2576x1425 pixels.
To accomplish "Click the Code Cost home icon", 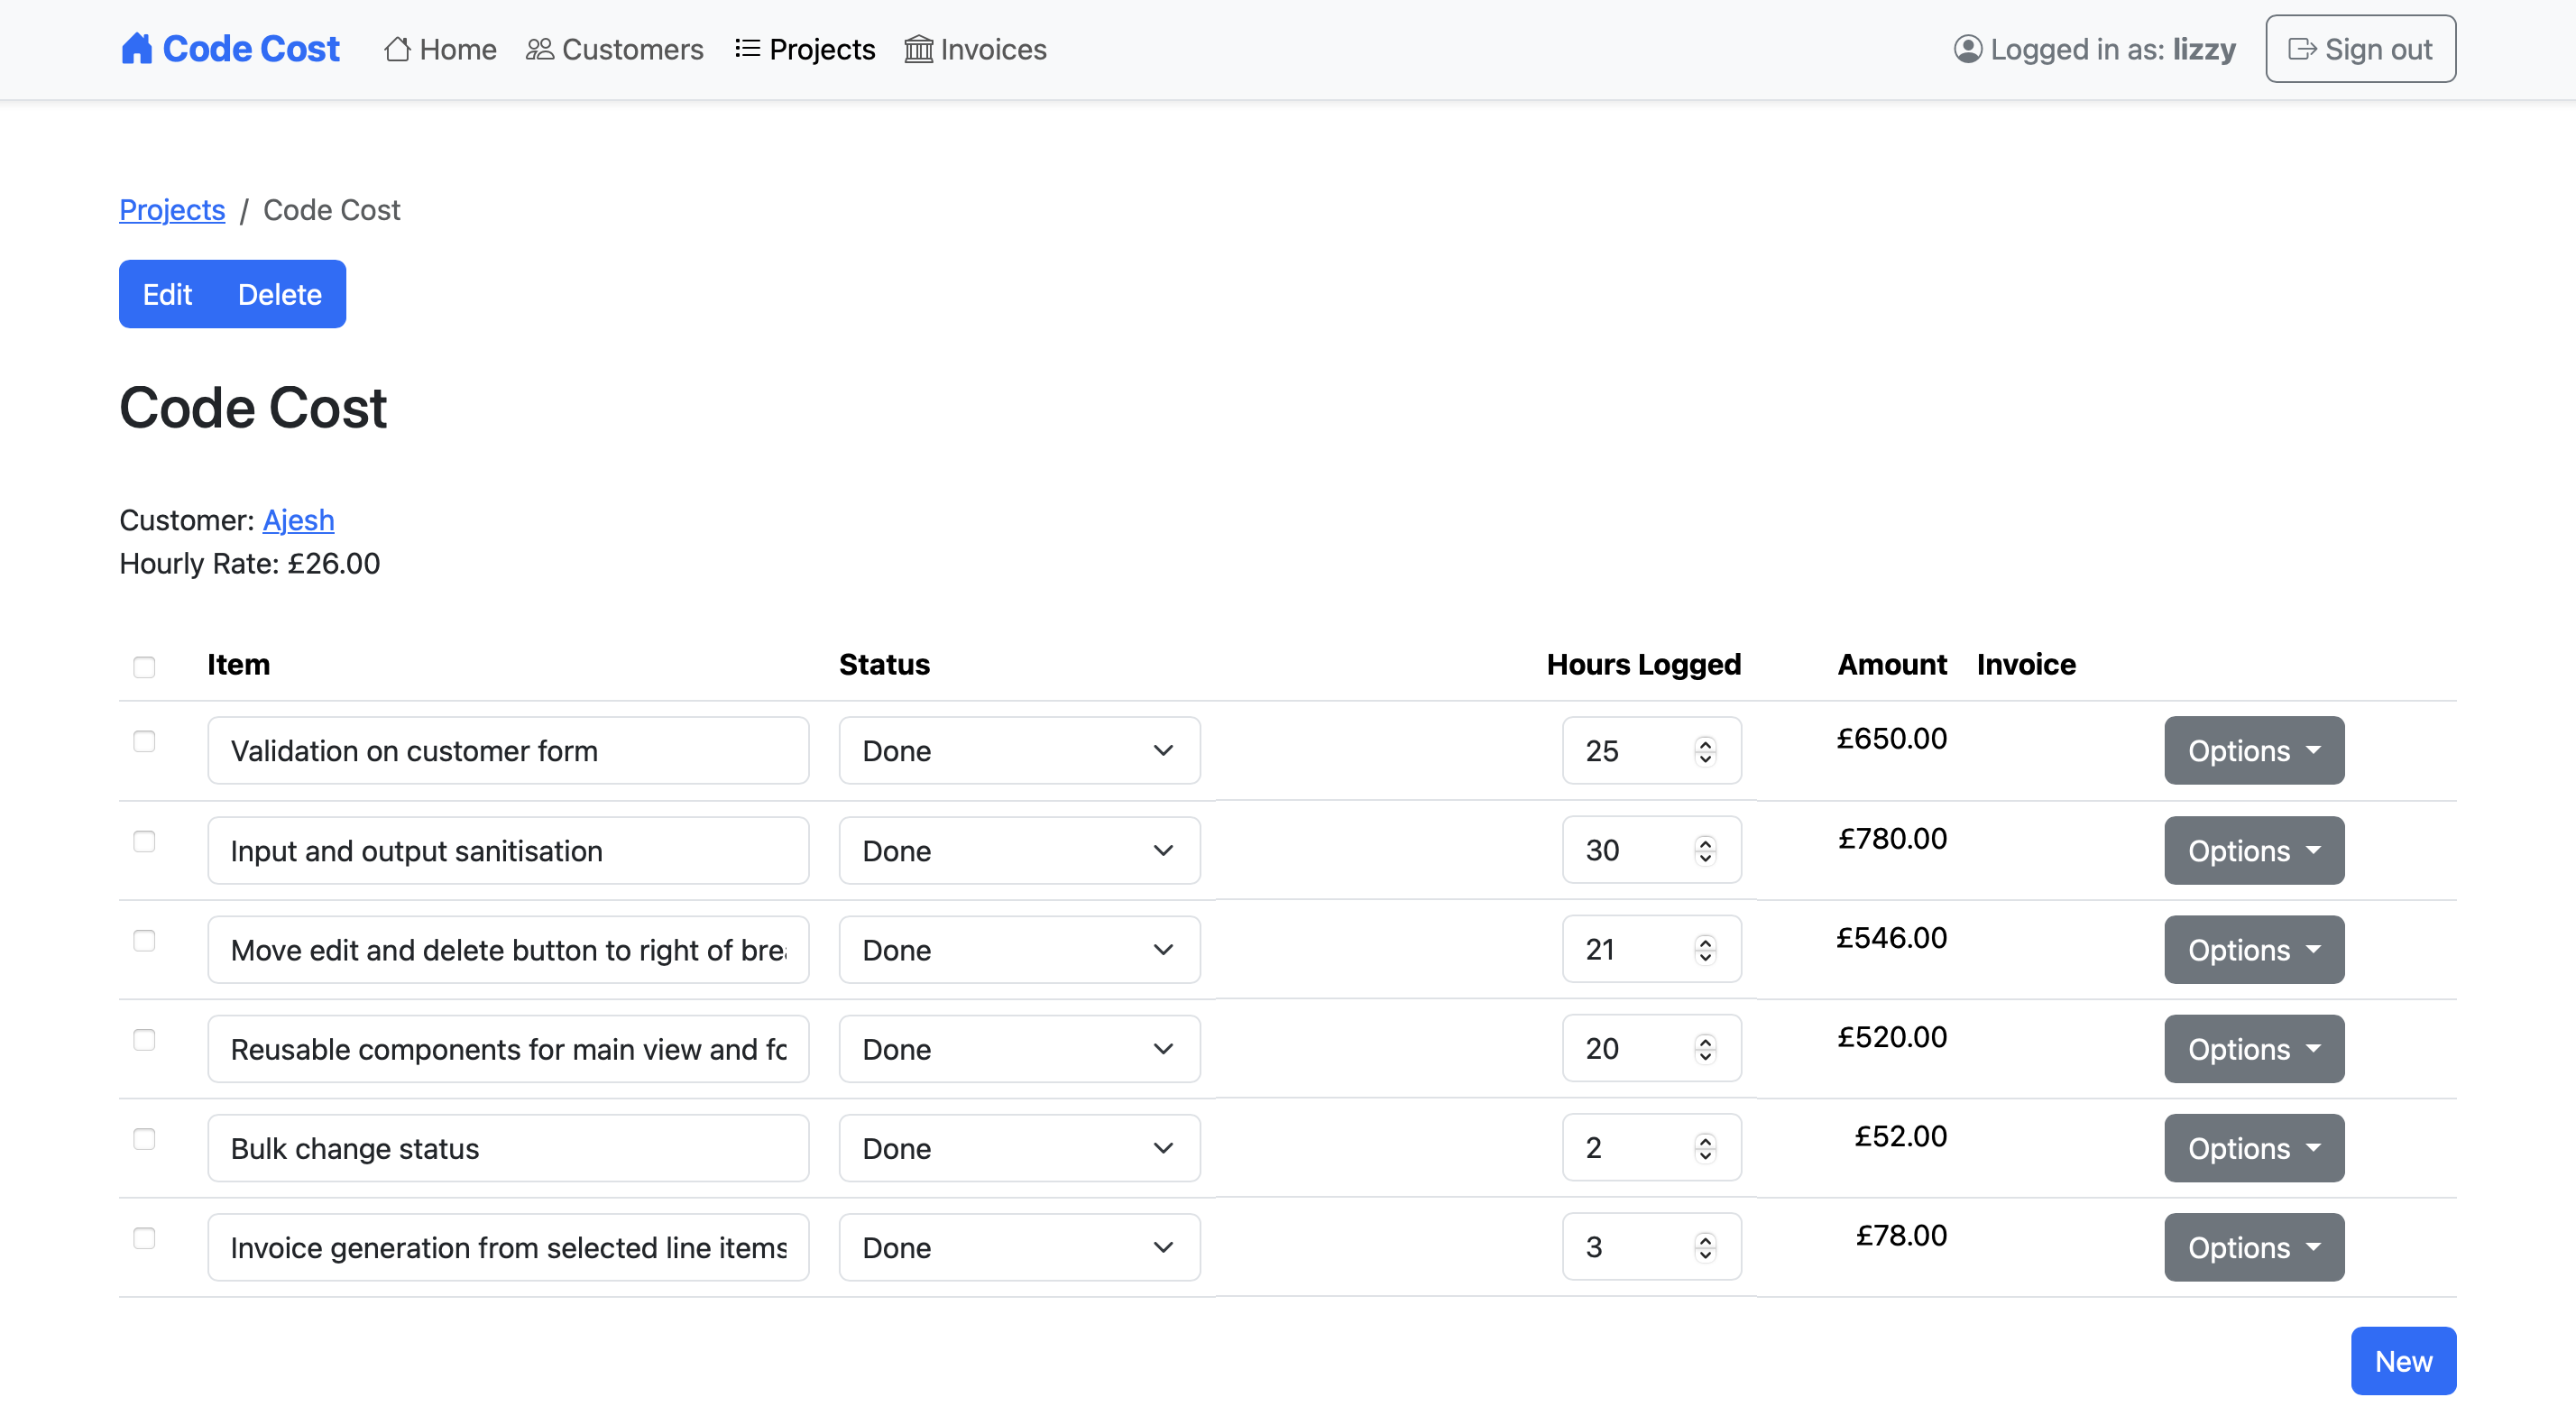I will [x=137, y=48].
